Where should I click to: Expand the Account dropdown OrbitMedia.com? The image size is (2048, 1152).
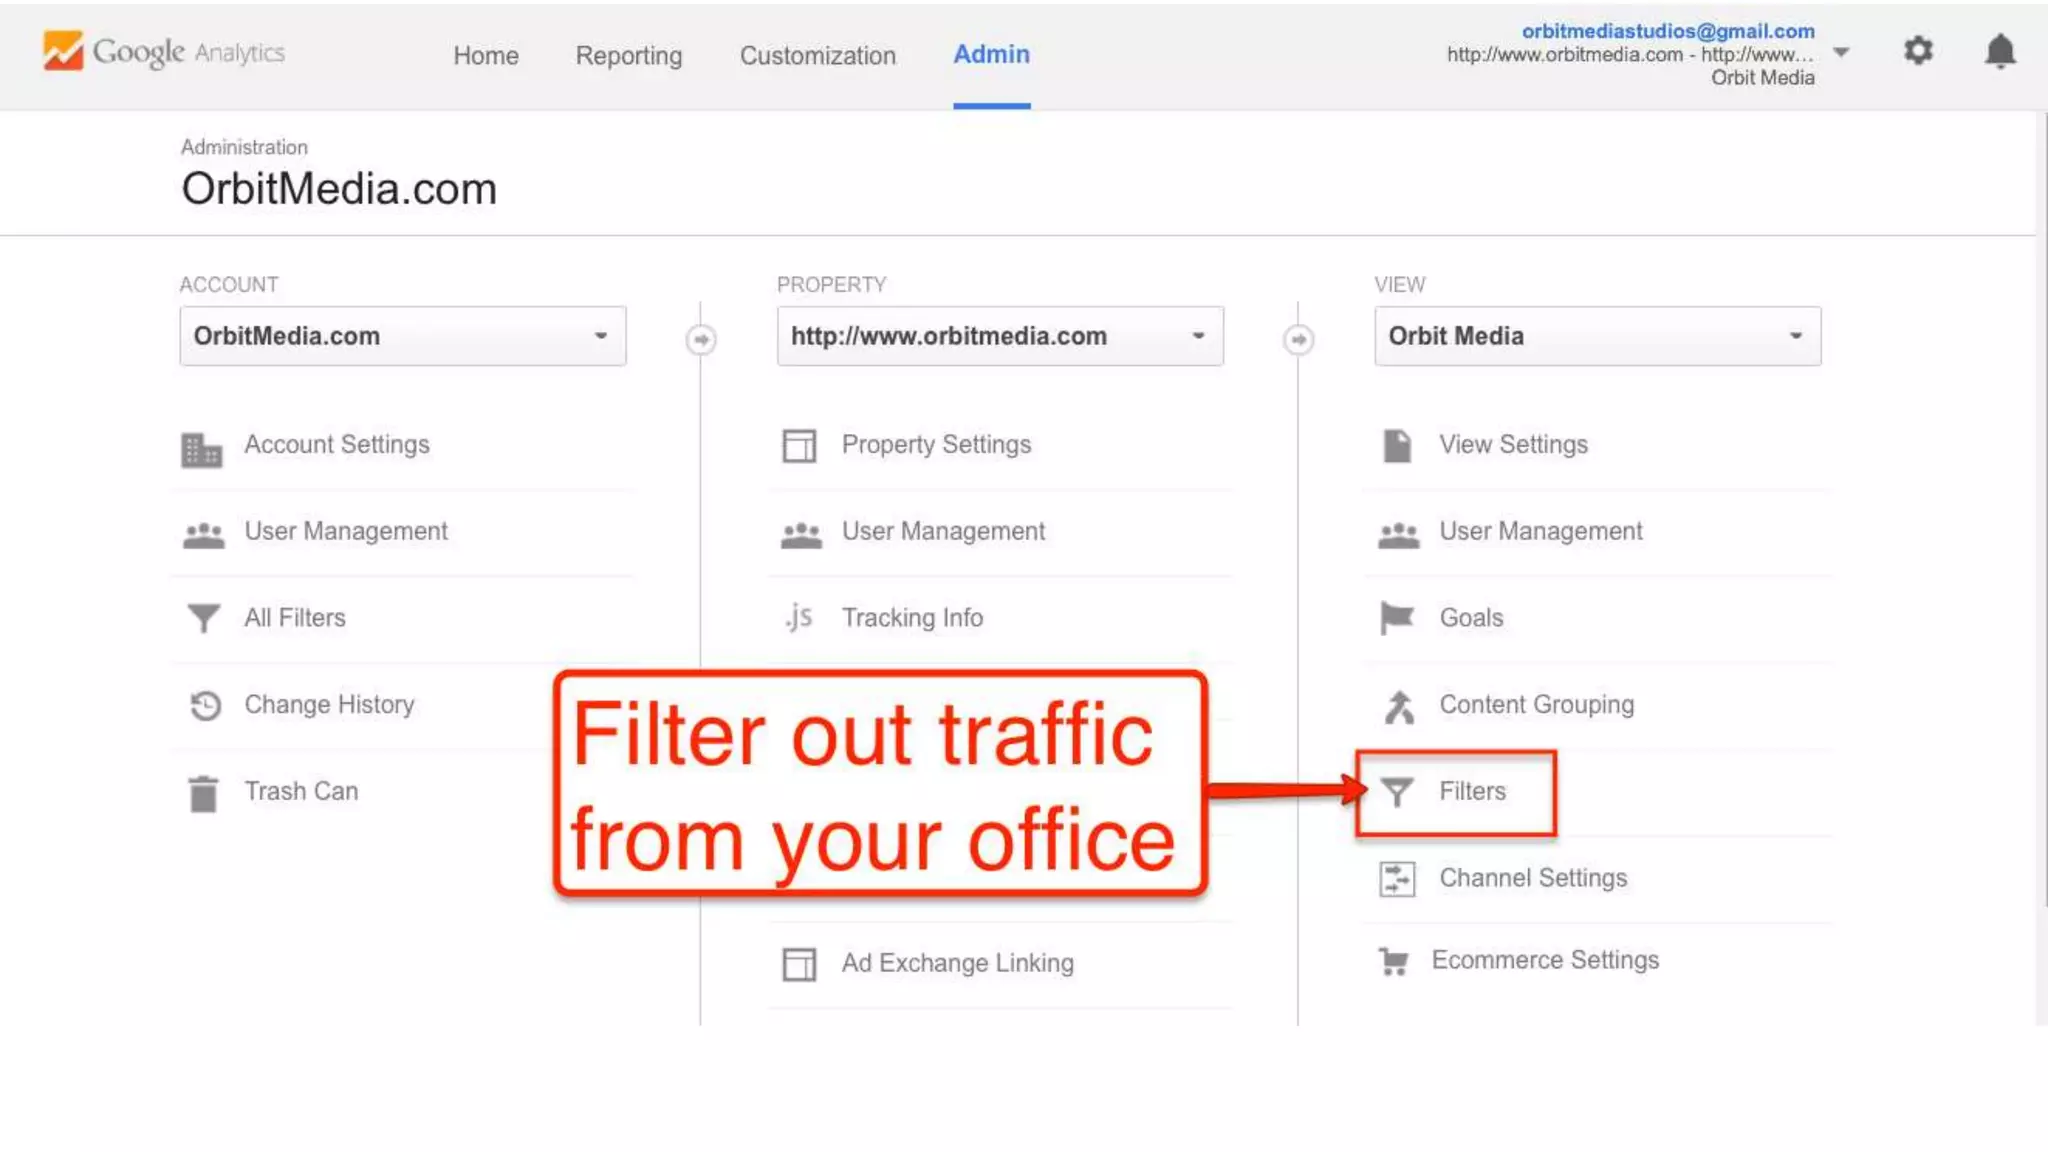tap(402, 336)
